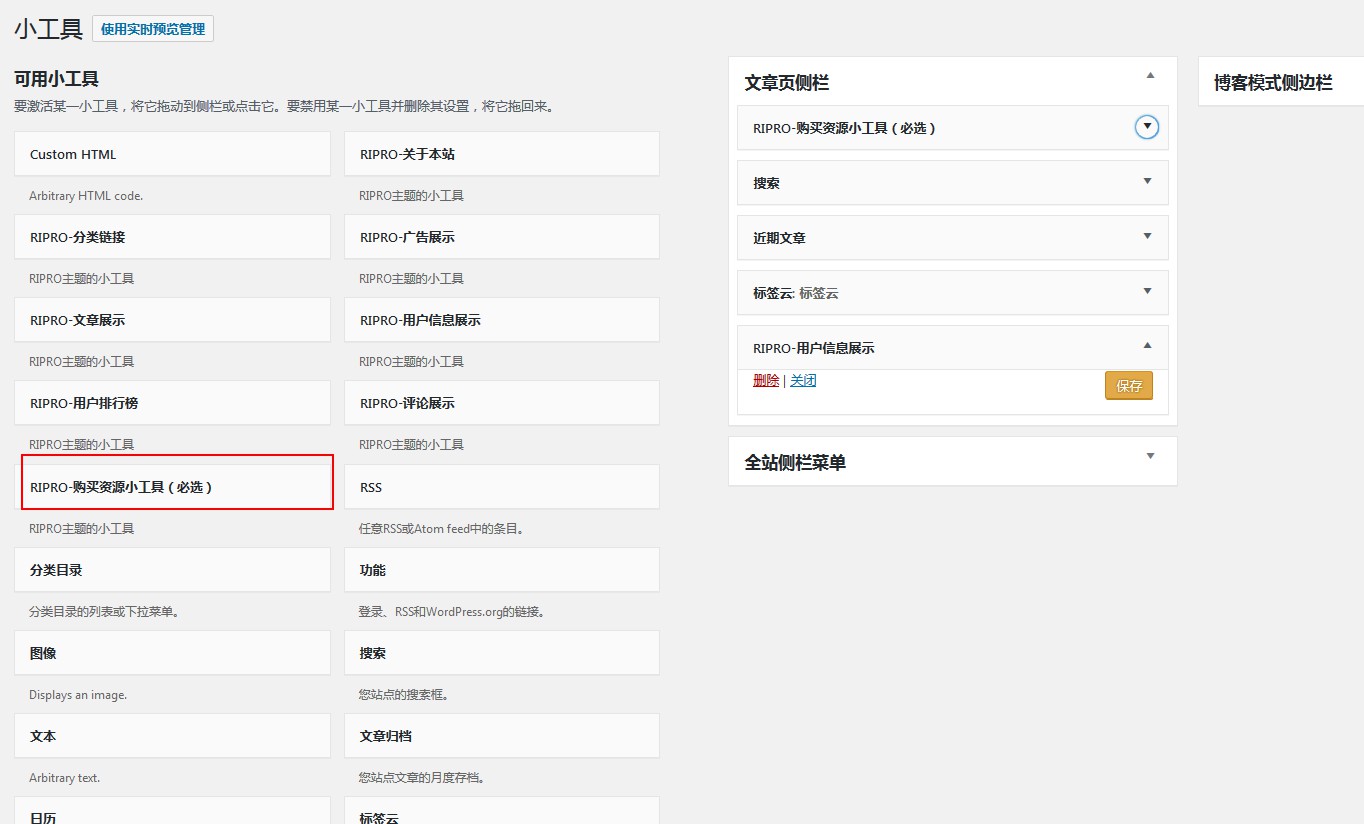The width and height of the screenshot is (1364, 824).
Task: Click 'Displays an image.' description
Action: (x=78, y=695)
